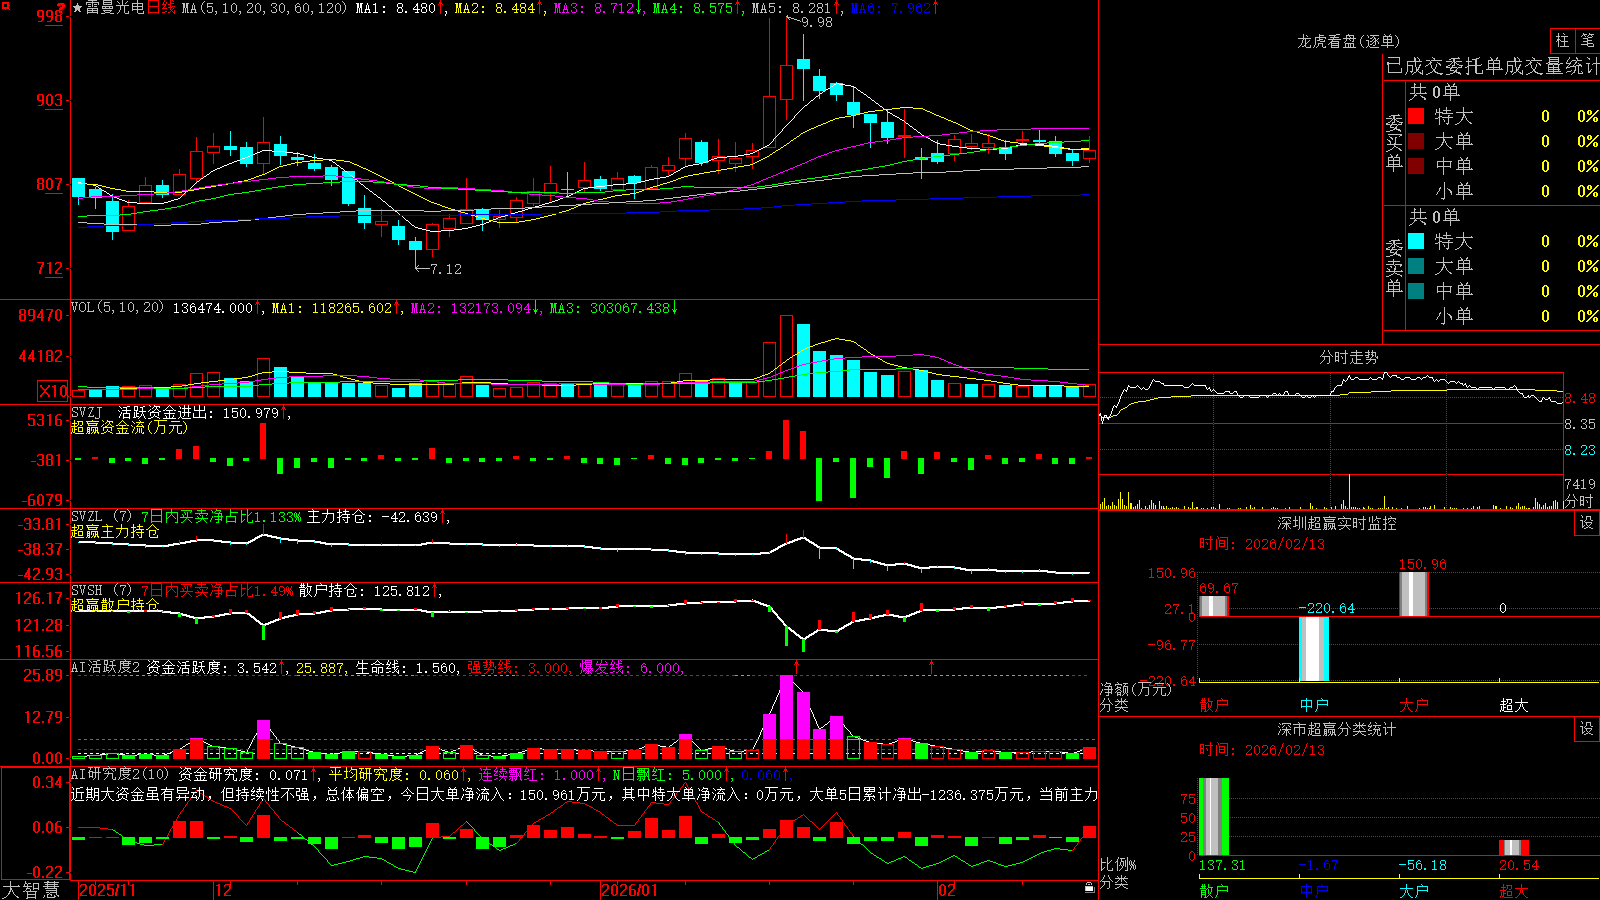Viewport: 1600px width, 900px height.
Task: Click the SVZJ indicator name
Action: pyautogui.click(x=87, y=413)
